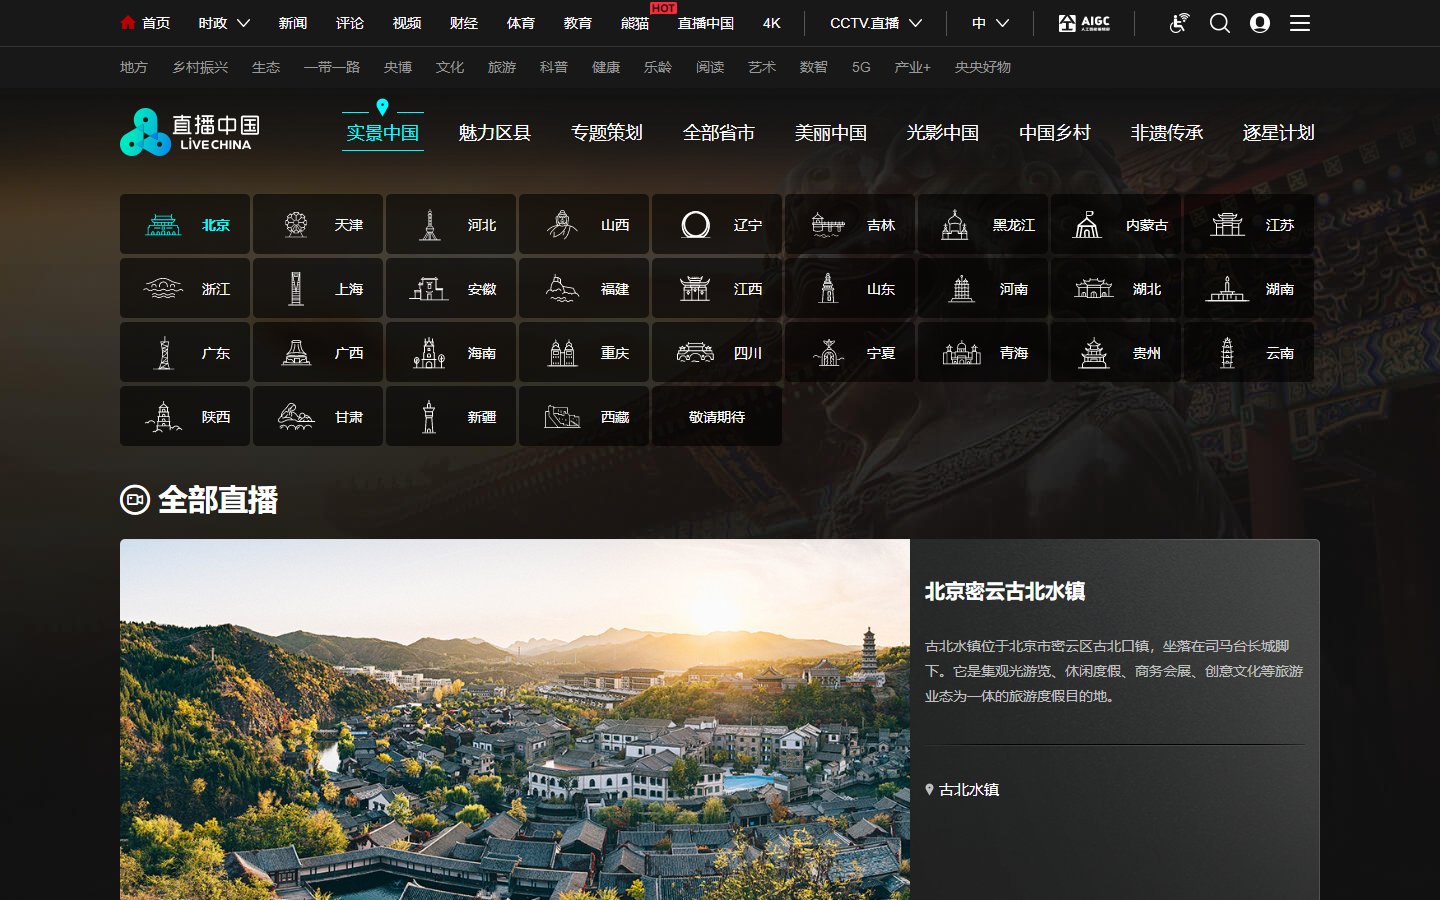
Task: Choose the 四川 panda tile
Action: [717, 352]
